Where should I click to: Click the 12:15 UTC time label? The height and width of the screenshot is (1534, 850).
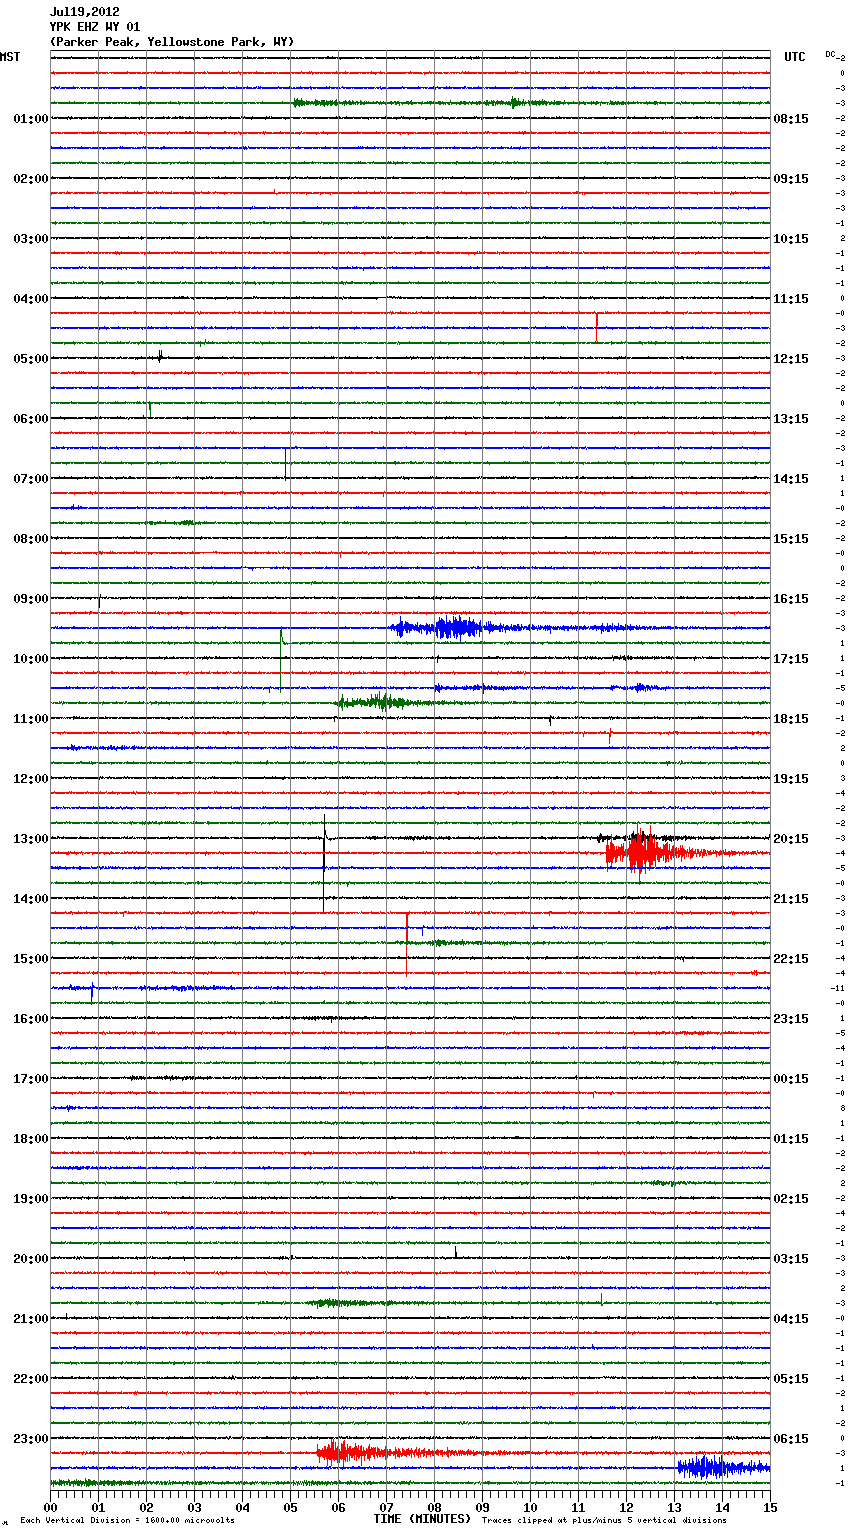791,359
